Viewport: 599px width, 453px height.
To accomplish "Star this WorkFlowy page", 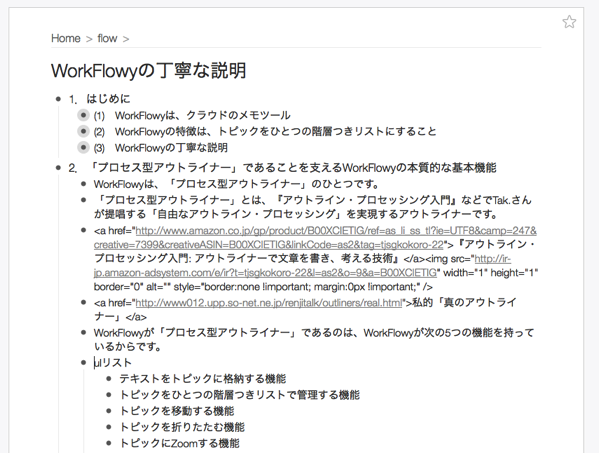I will pos(569,22).
